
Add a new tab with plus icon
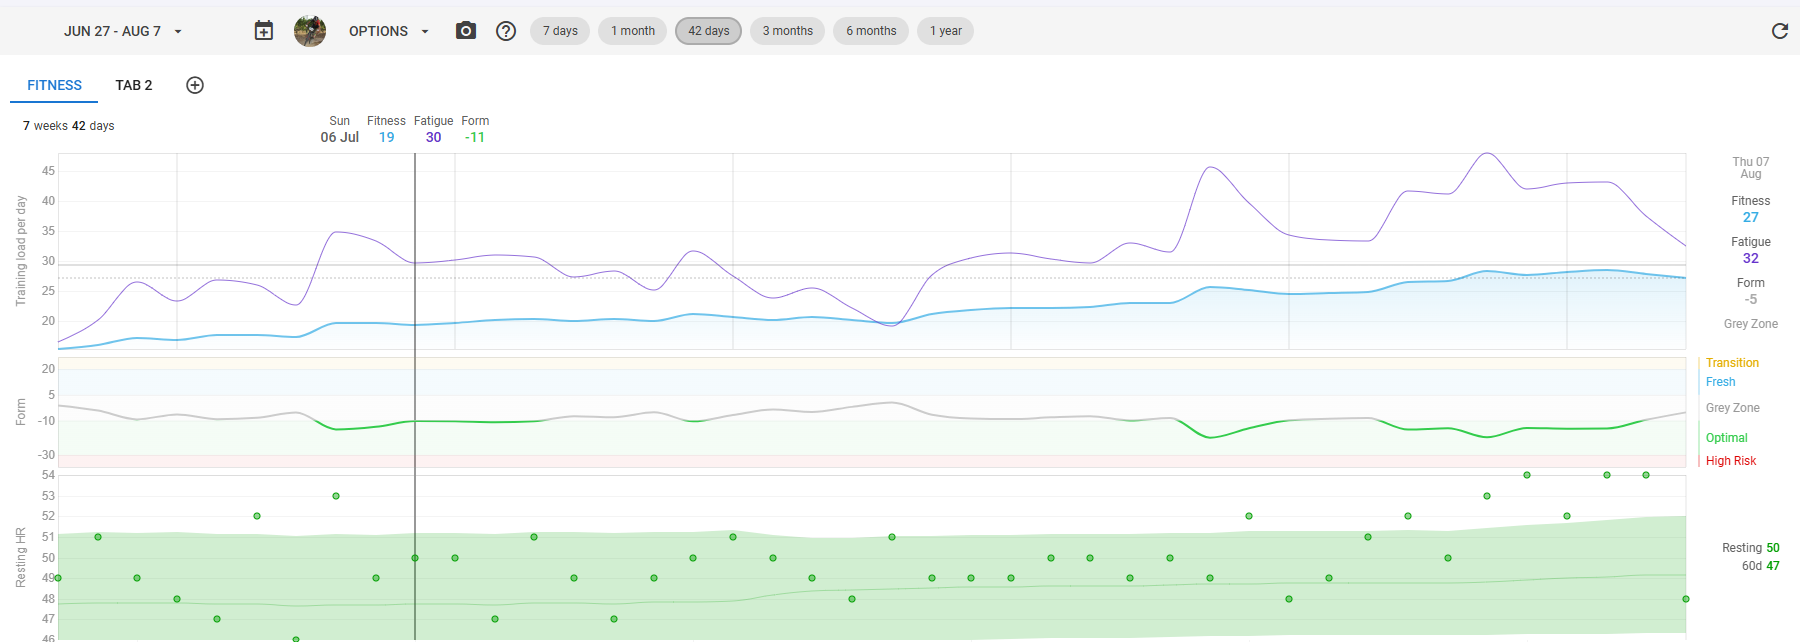click(195, 85)
